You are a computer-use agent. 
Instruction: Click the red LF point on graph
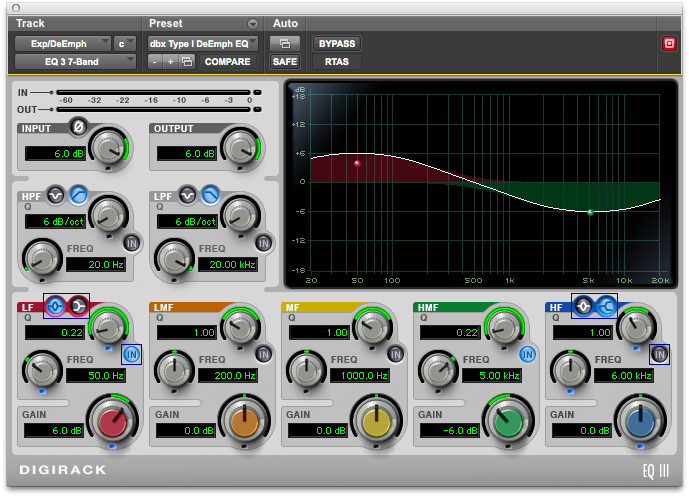click(x=357, y=163)
